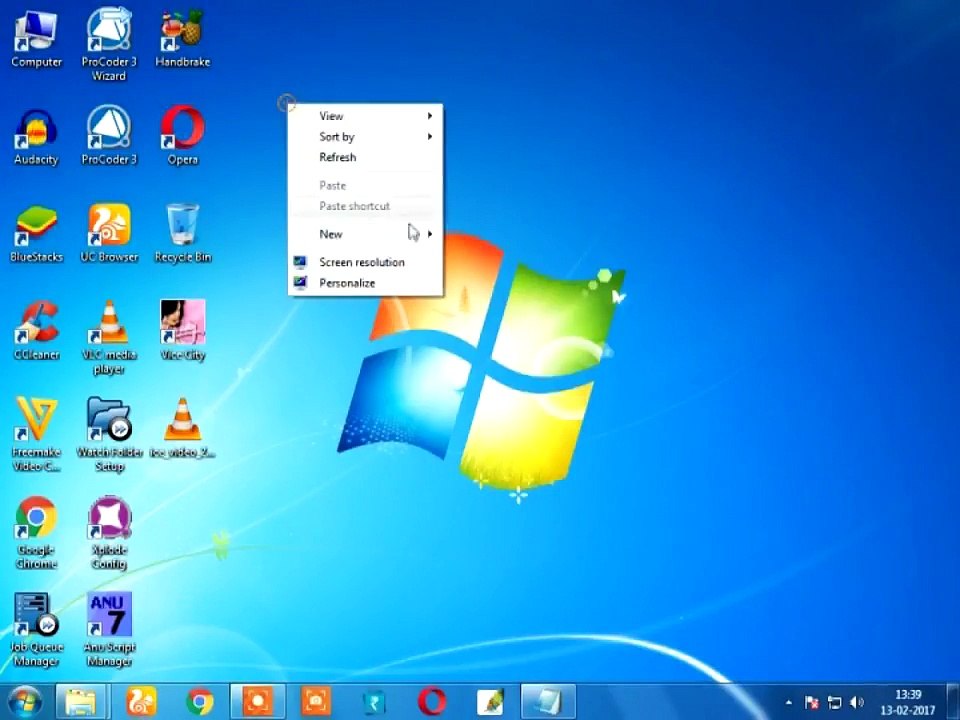This screenshot has width=960, height=720.
Task: Select the Anu Script Manager icon
Action: 109,629
